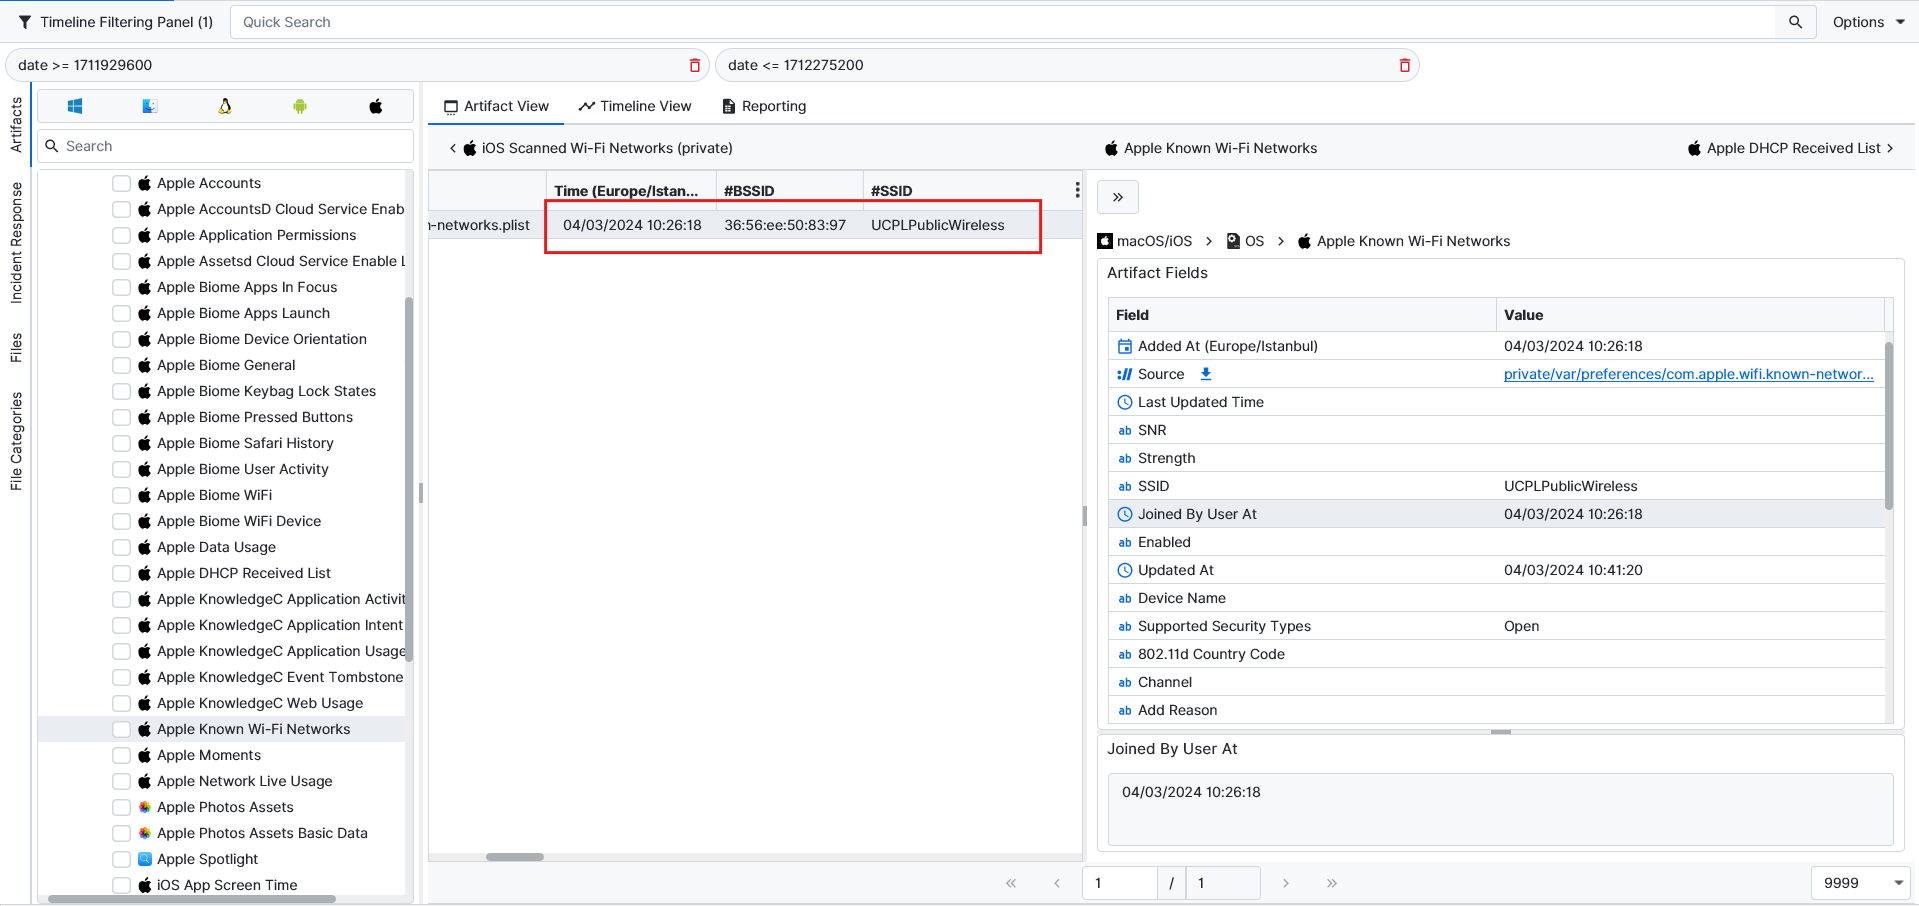Remove the date <= 1712275200 filter
Image resolution: width=1919 pixels, height=906 pixels.
point(1404,65)
